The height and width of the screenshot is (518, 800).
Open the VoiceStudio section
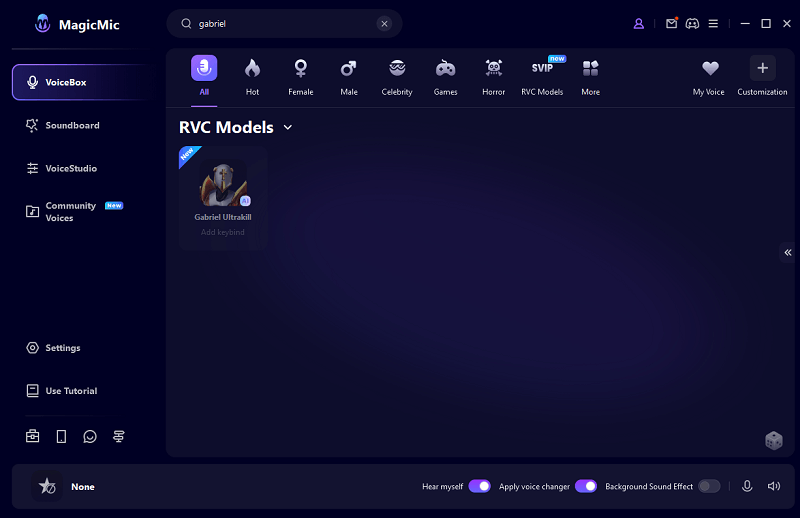70,169
